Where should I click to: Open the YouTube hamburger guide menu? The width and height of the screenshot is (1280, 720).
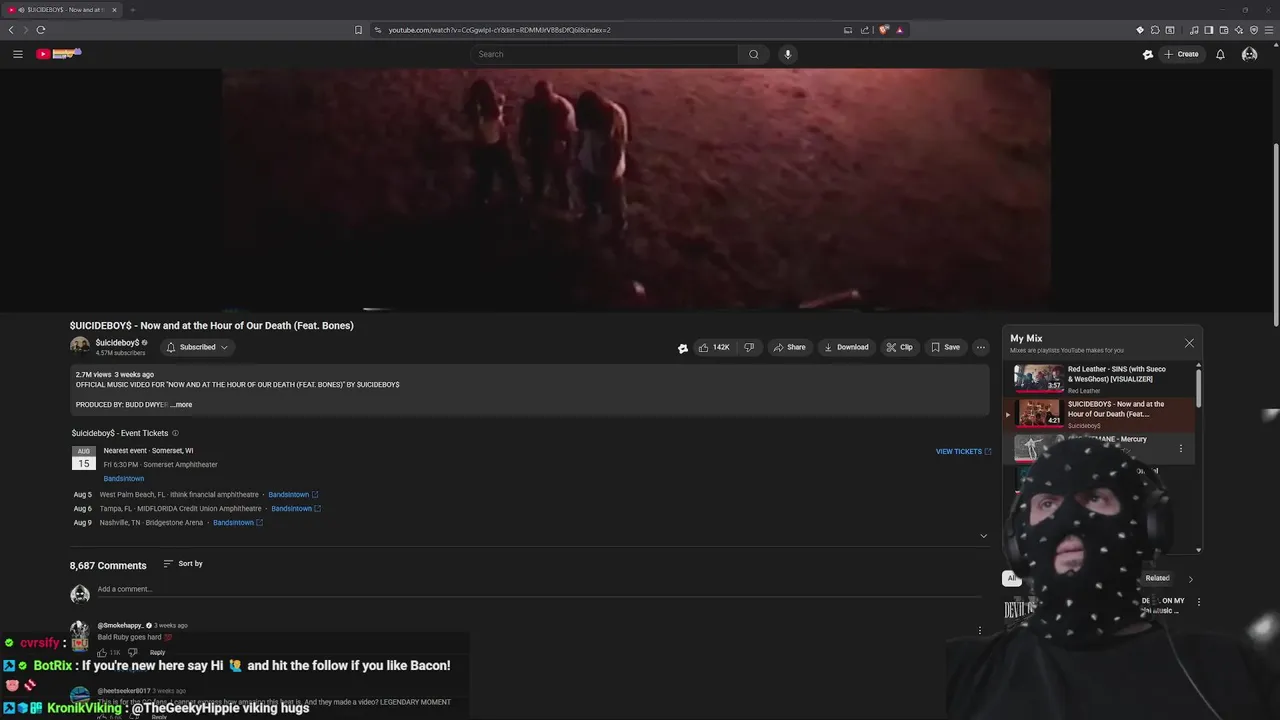17,54
